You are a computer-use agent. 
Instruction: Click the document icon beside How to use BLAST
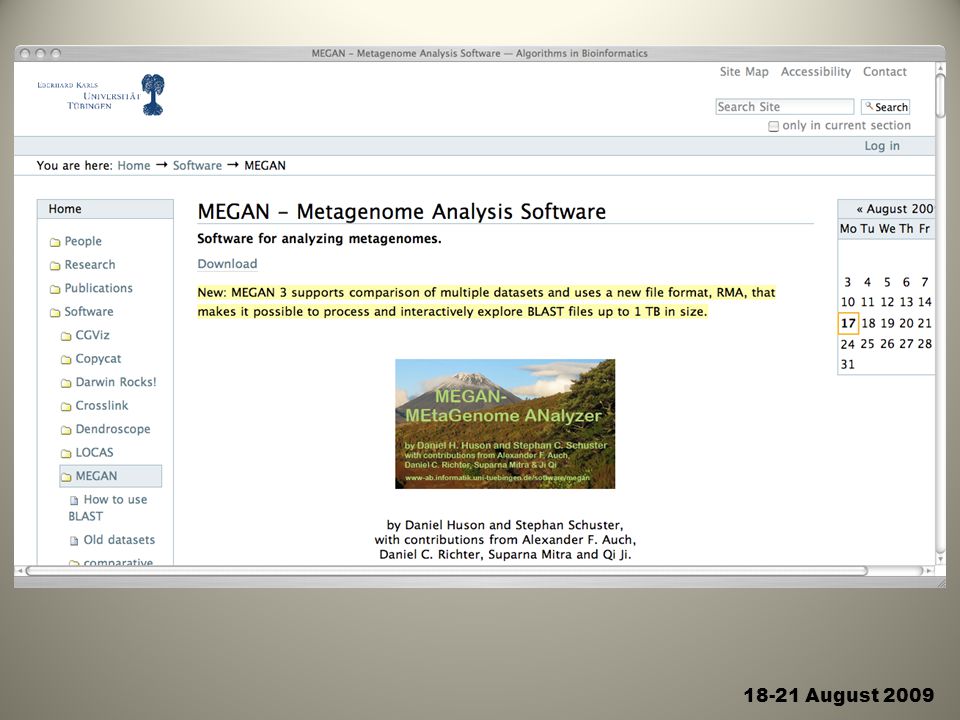coord(74,500)
